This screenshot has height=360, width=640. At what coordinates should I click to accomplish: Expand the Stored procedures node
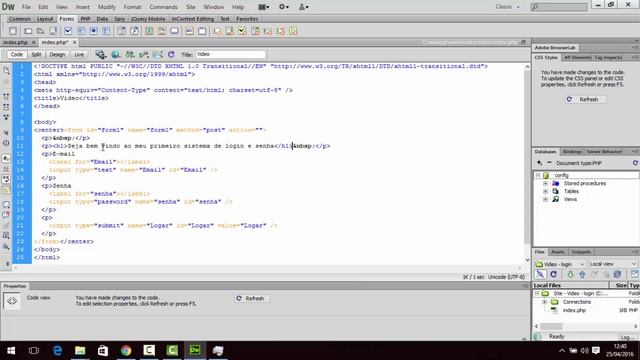[x=546, y=183]
